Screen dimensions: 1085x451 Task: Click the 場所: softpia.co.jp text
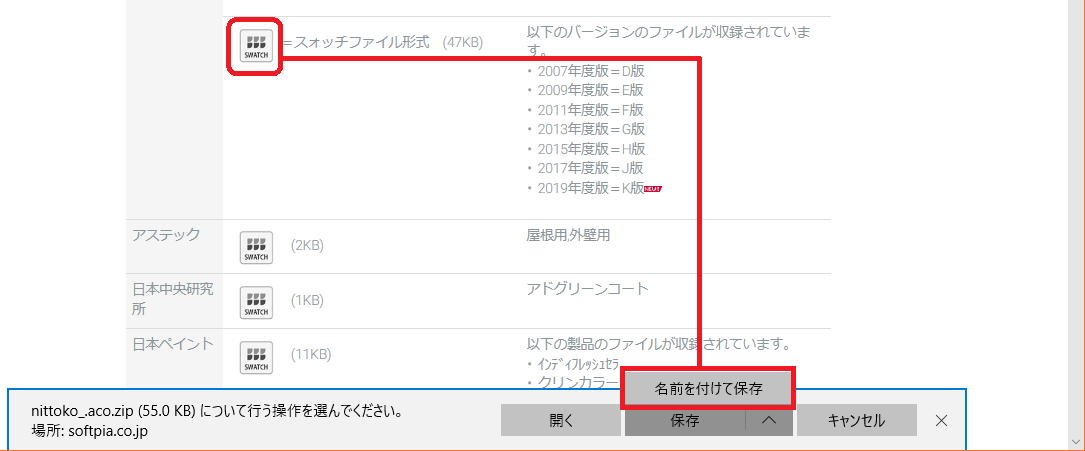click(x=89, y=430)
